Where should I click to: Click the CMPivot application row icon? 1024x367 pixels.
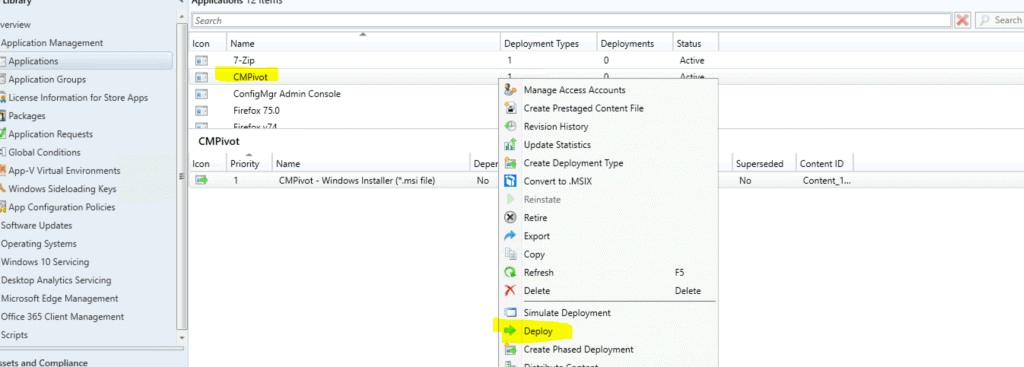[202, 77]
